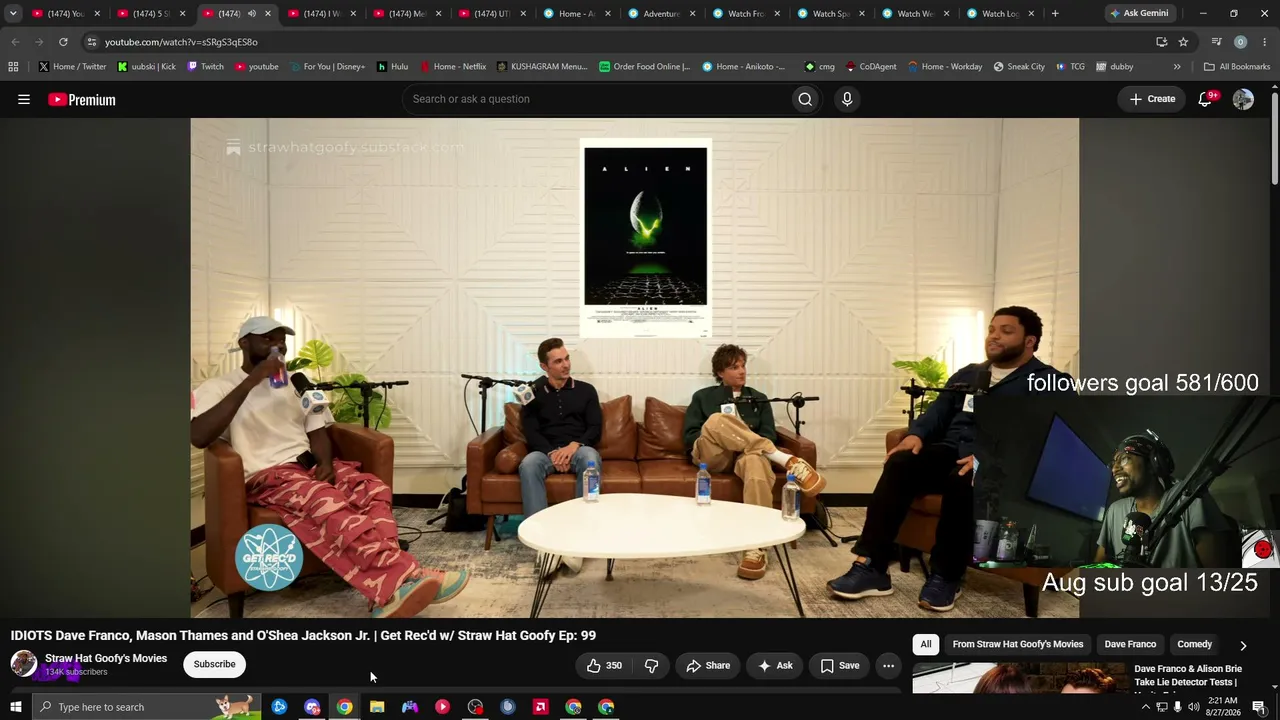Image resolution: width=1280 pixels, height=720 pixels.
Task: Click Windows taskbar search box
Action: coord(146,707)
